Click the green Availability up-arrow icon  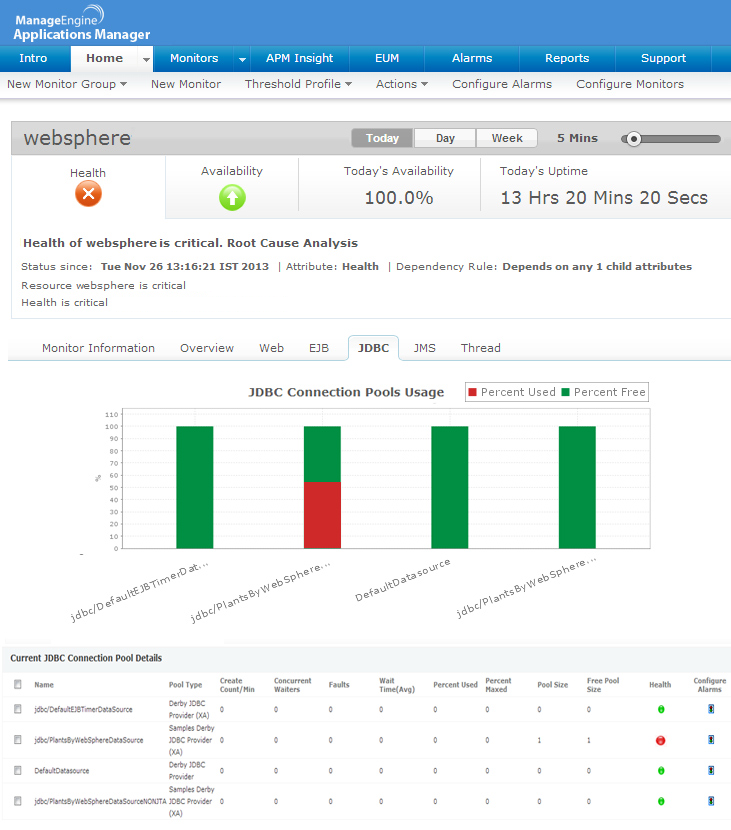click(232, 197)
